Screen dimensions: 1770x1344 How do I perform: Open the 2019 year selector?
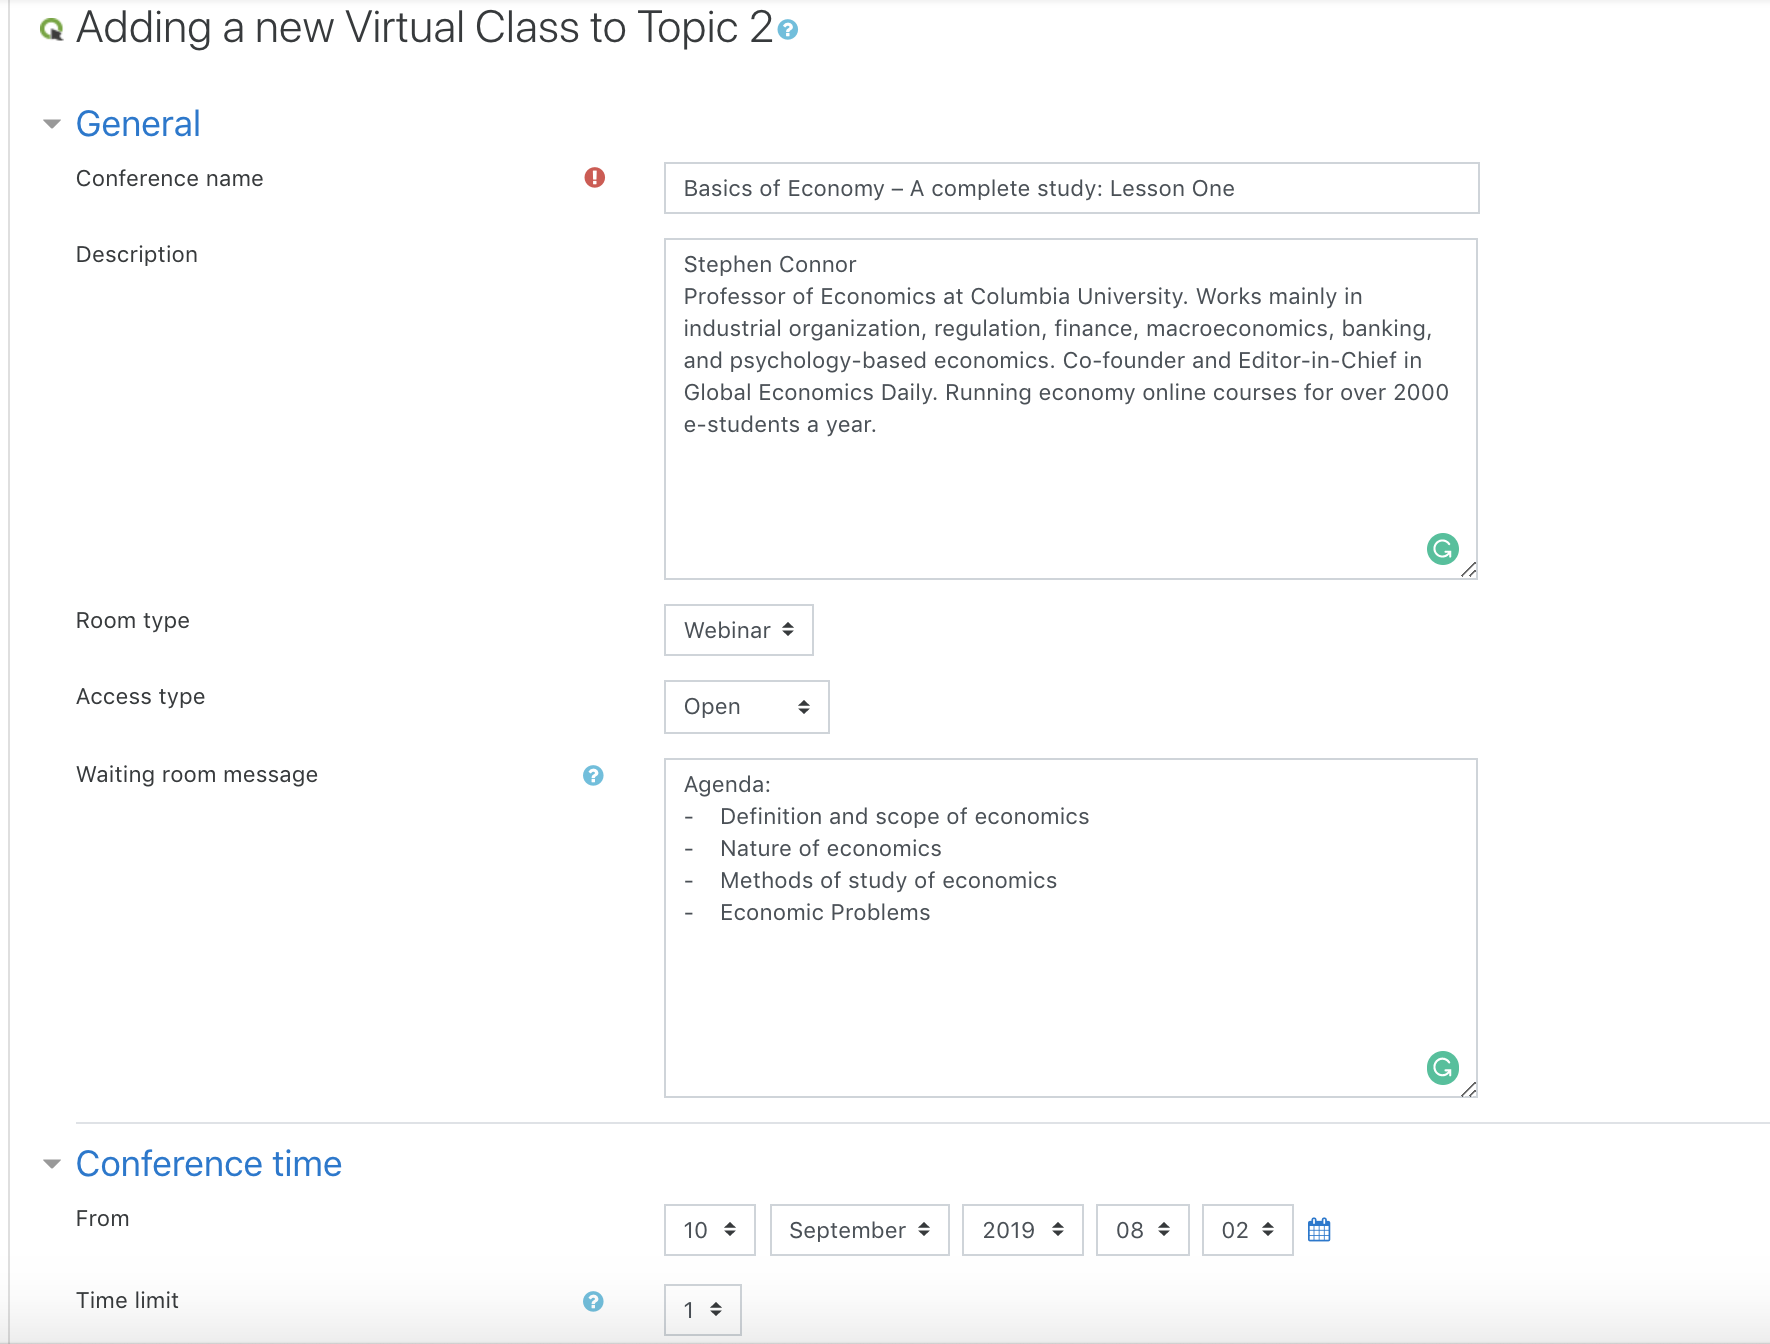click(1021, 1229)
